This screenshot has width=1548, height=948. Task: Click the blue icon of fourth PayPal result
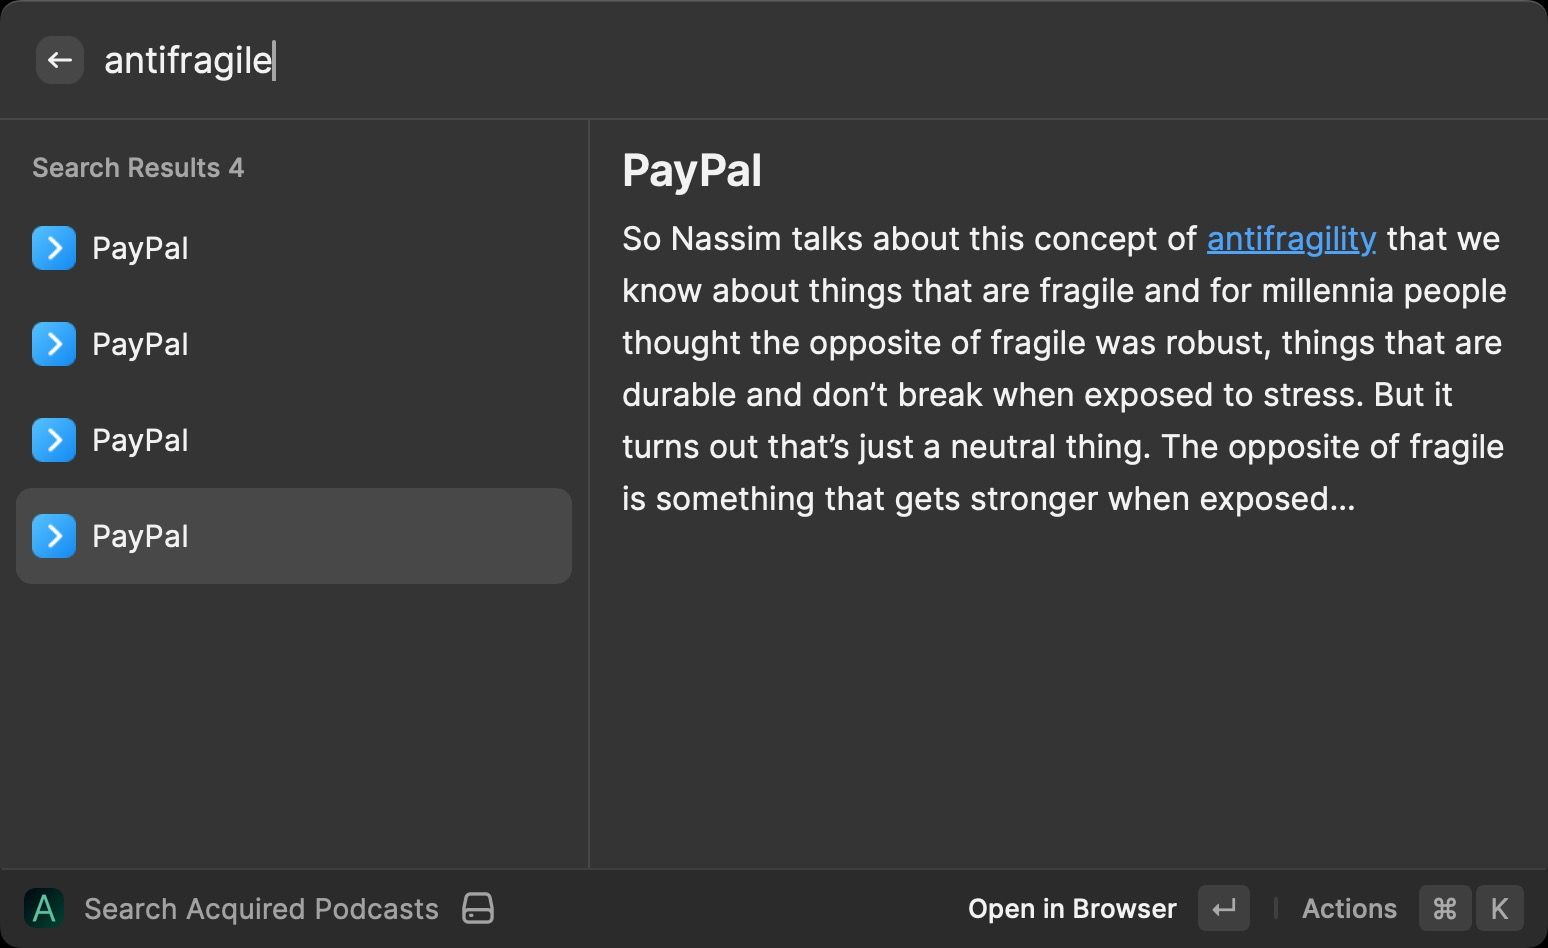tap(54, 536)
